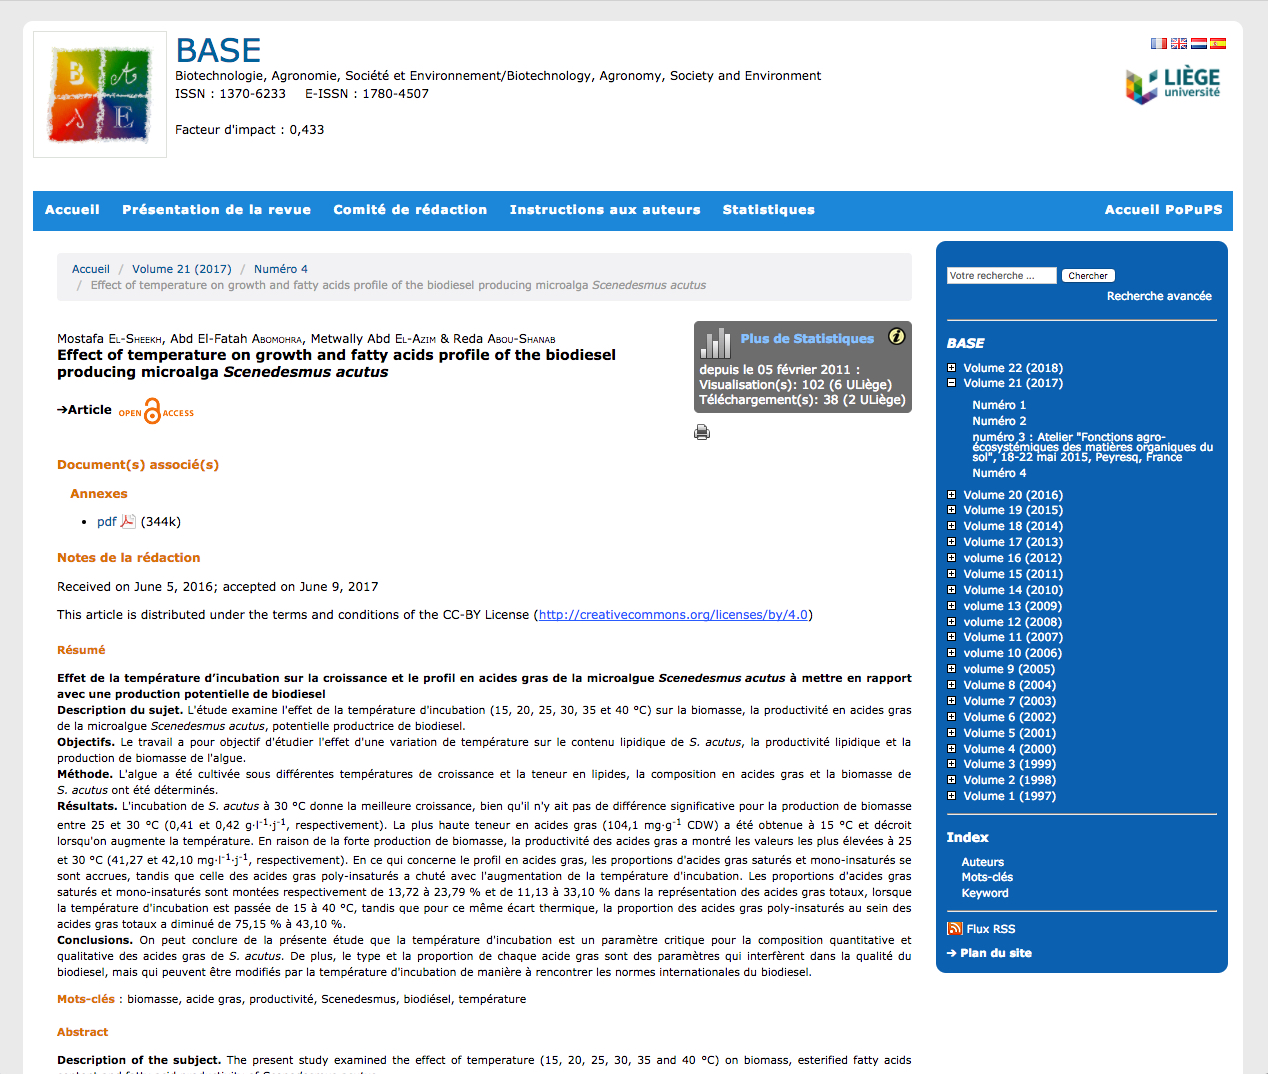
Task: Open Instructions aux auteurs menu item
Action: click(x=605, y=210)
